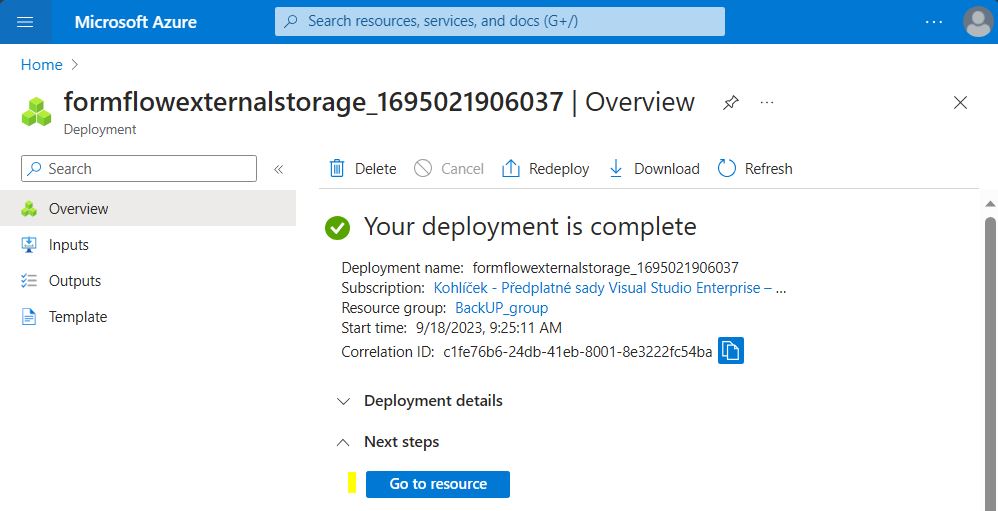Click the Delete trash icon

point(338,169)
